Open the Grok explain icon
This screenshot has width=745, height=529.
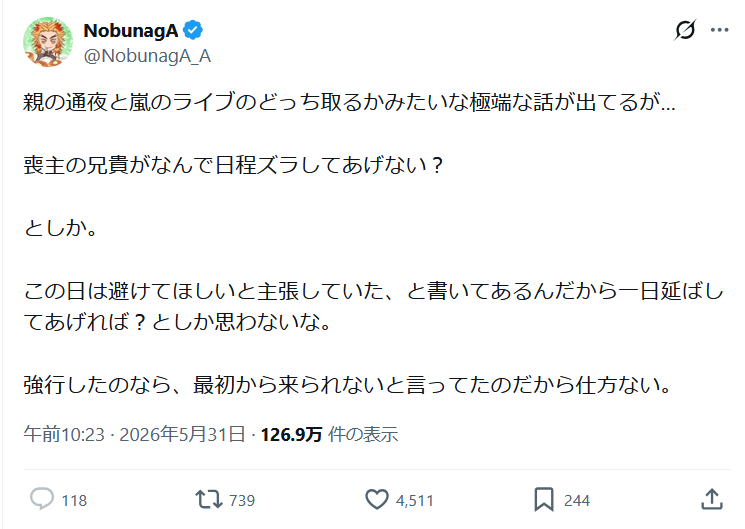tap(685, 30)
